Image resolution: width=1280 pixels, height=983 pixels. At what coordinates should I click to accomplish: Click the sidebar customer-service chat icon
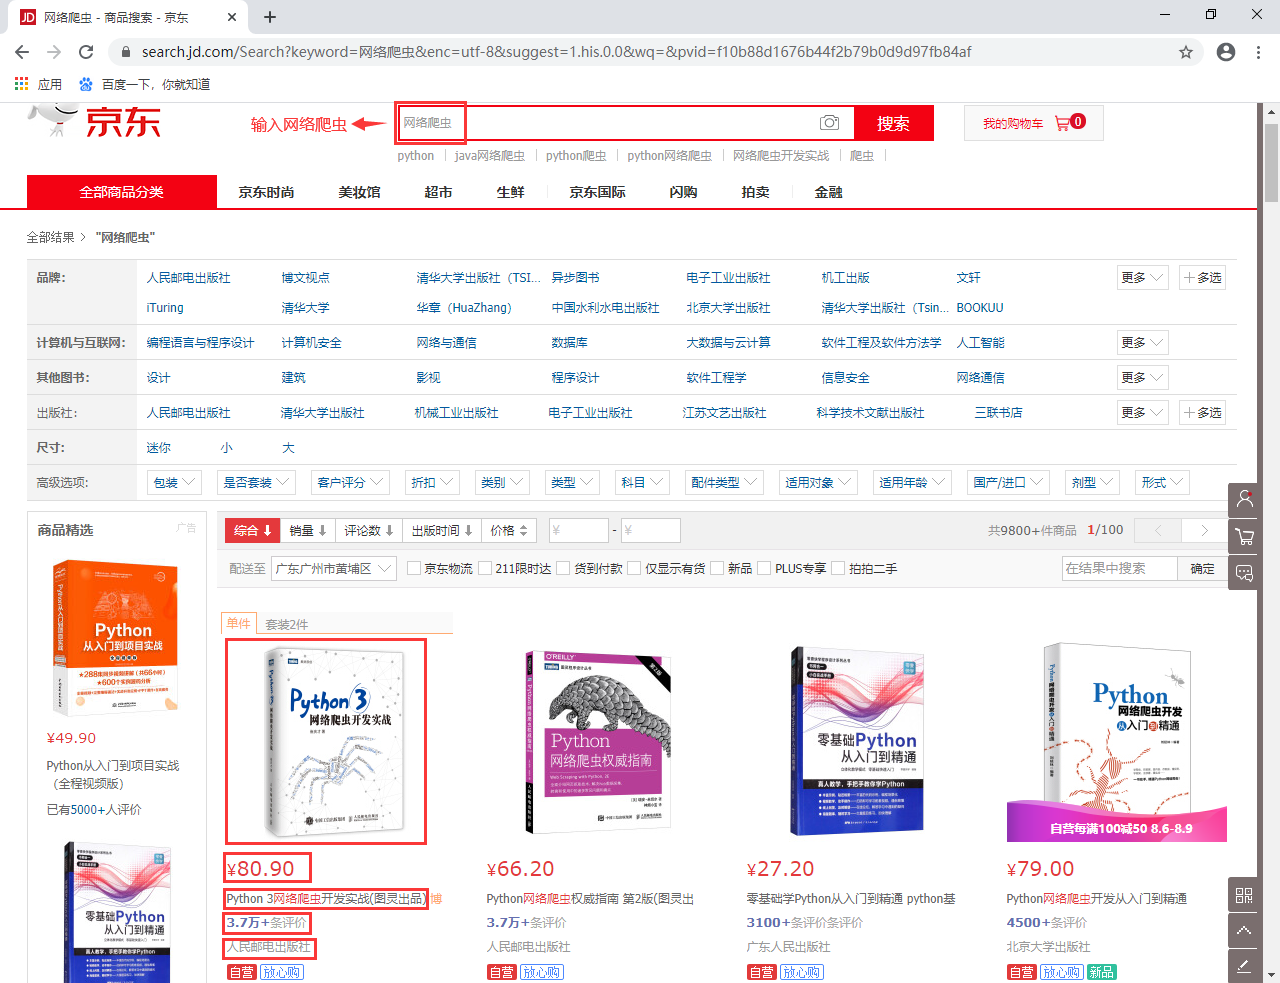pyautogui.click(x=1245, y=574)
